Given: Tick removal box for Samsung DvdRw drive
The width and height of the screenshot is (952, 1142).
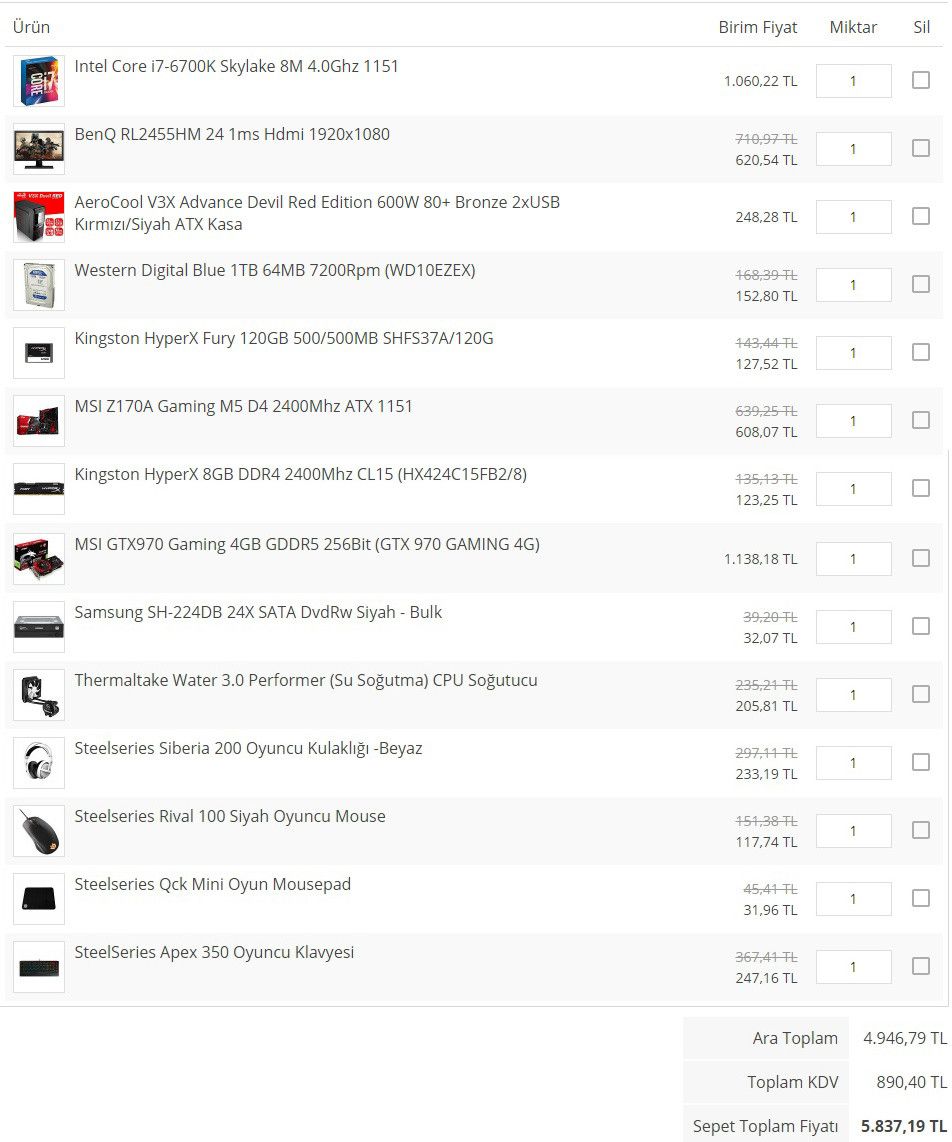Looking at the screenshot, I should tap(921, 626).
